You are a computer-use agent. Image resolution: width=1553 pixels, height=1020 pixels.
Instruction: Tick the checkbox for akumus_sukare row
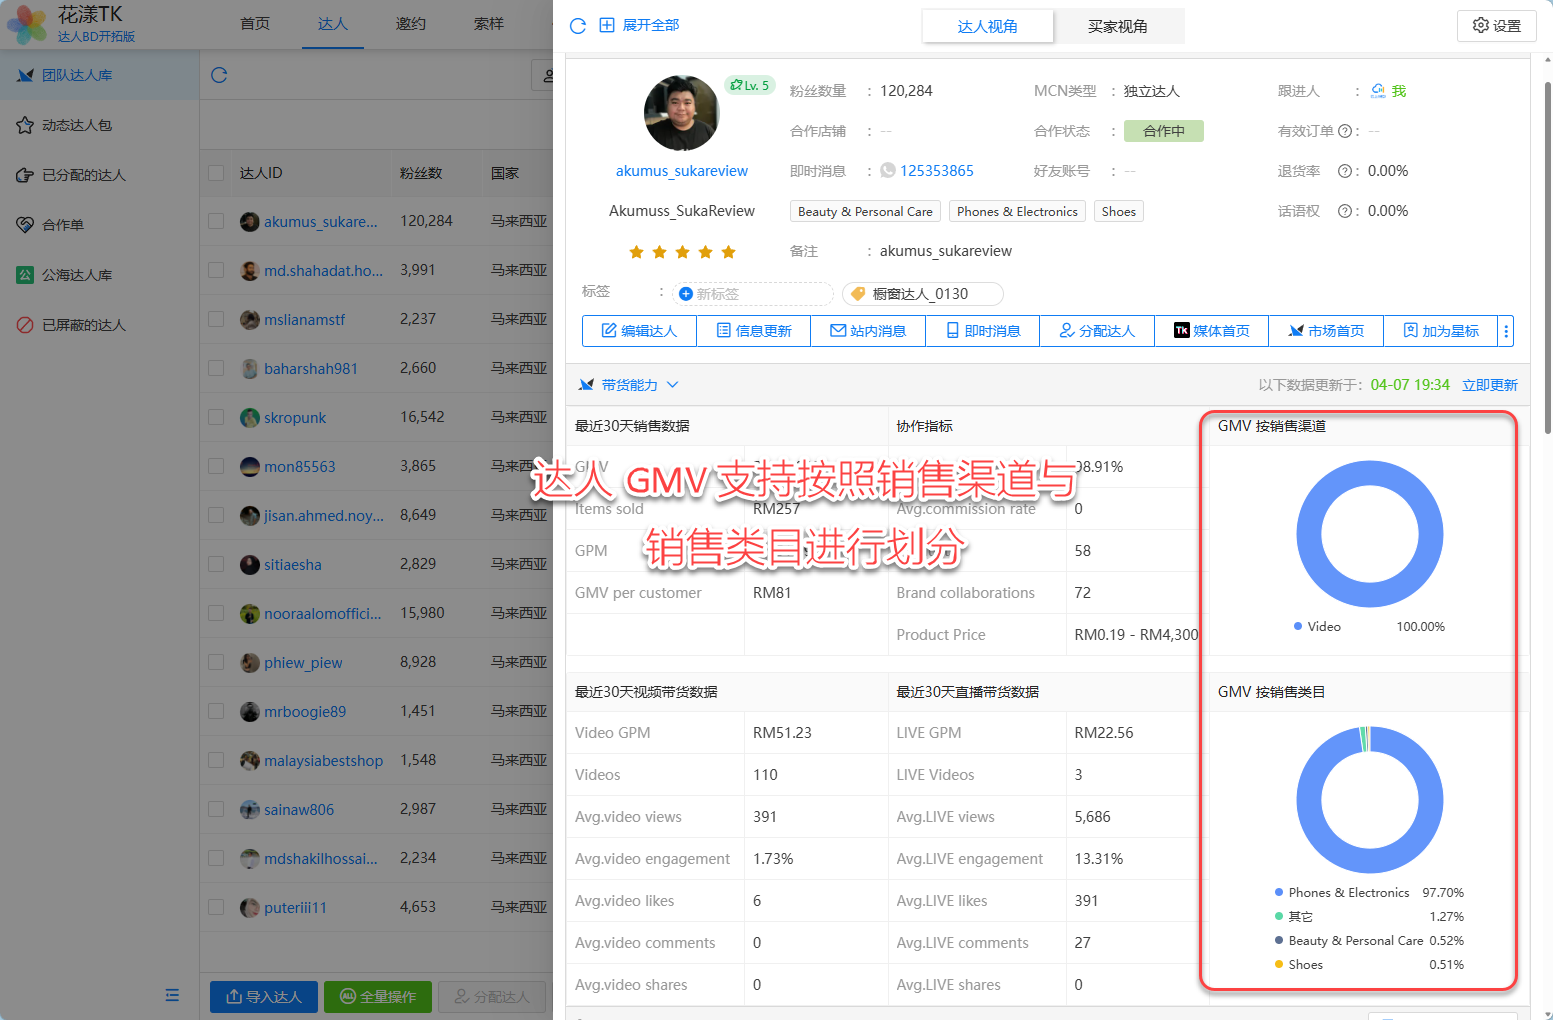[x=216, y=221]
